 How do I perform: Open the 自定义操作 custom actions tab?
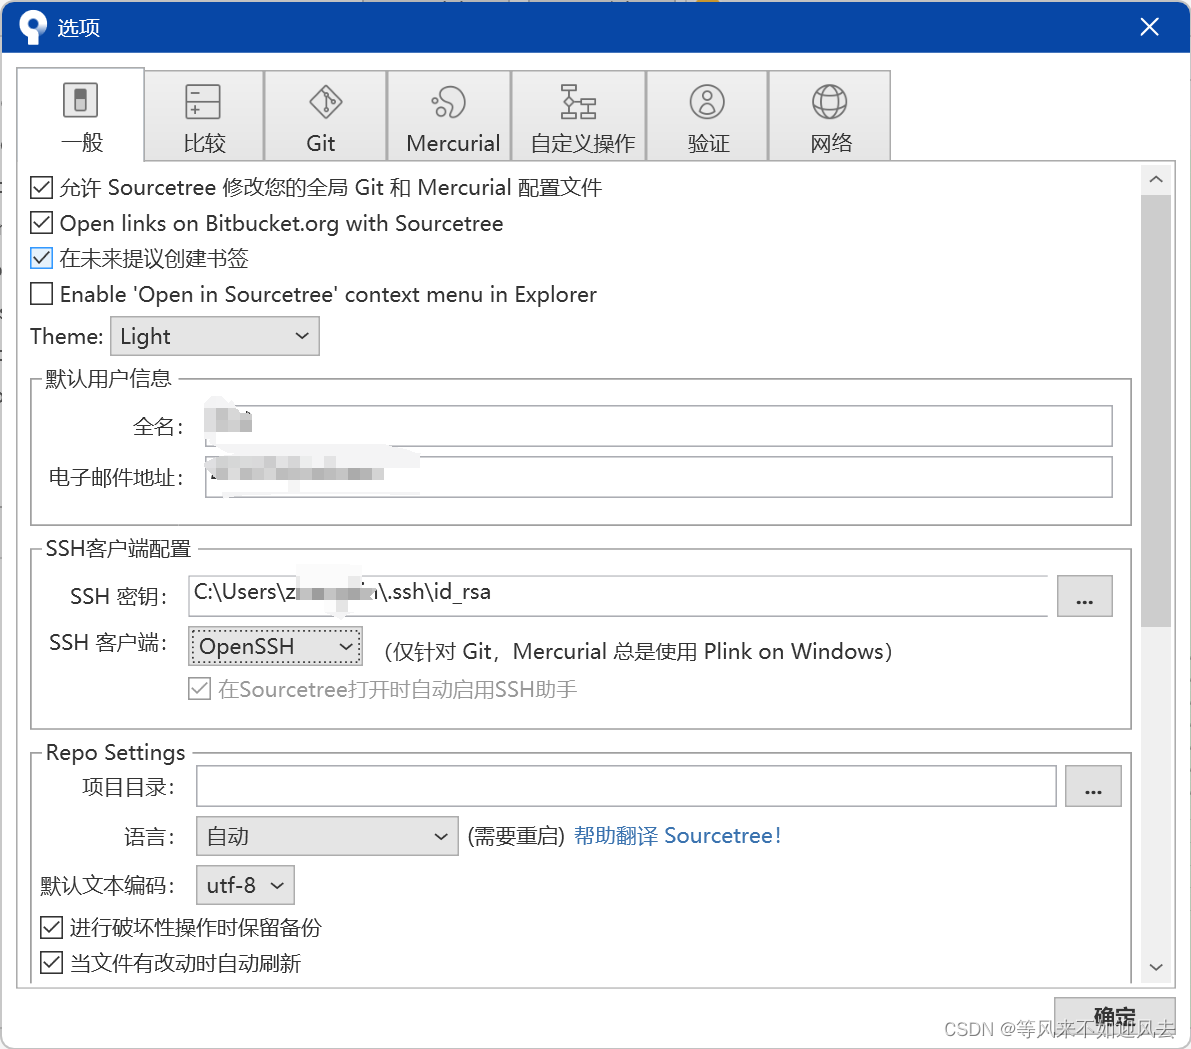click(579, 116)
